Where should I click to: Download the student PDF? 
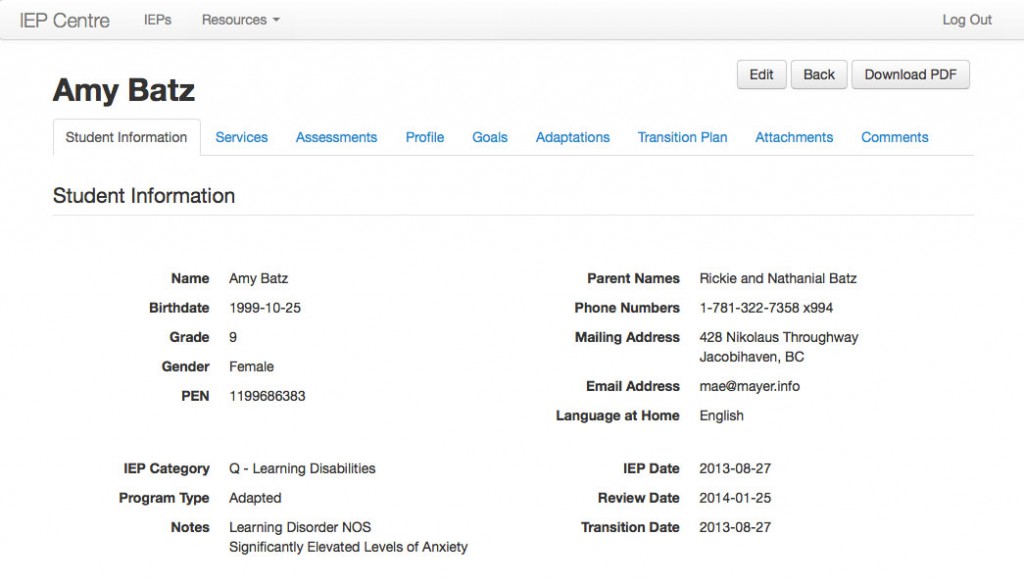click(x=910, y=75)
